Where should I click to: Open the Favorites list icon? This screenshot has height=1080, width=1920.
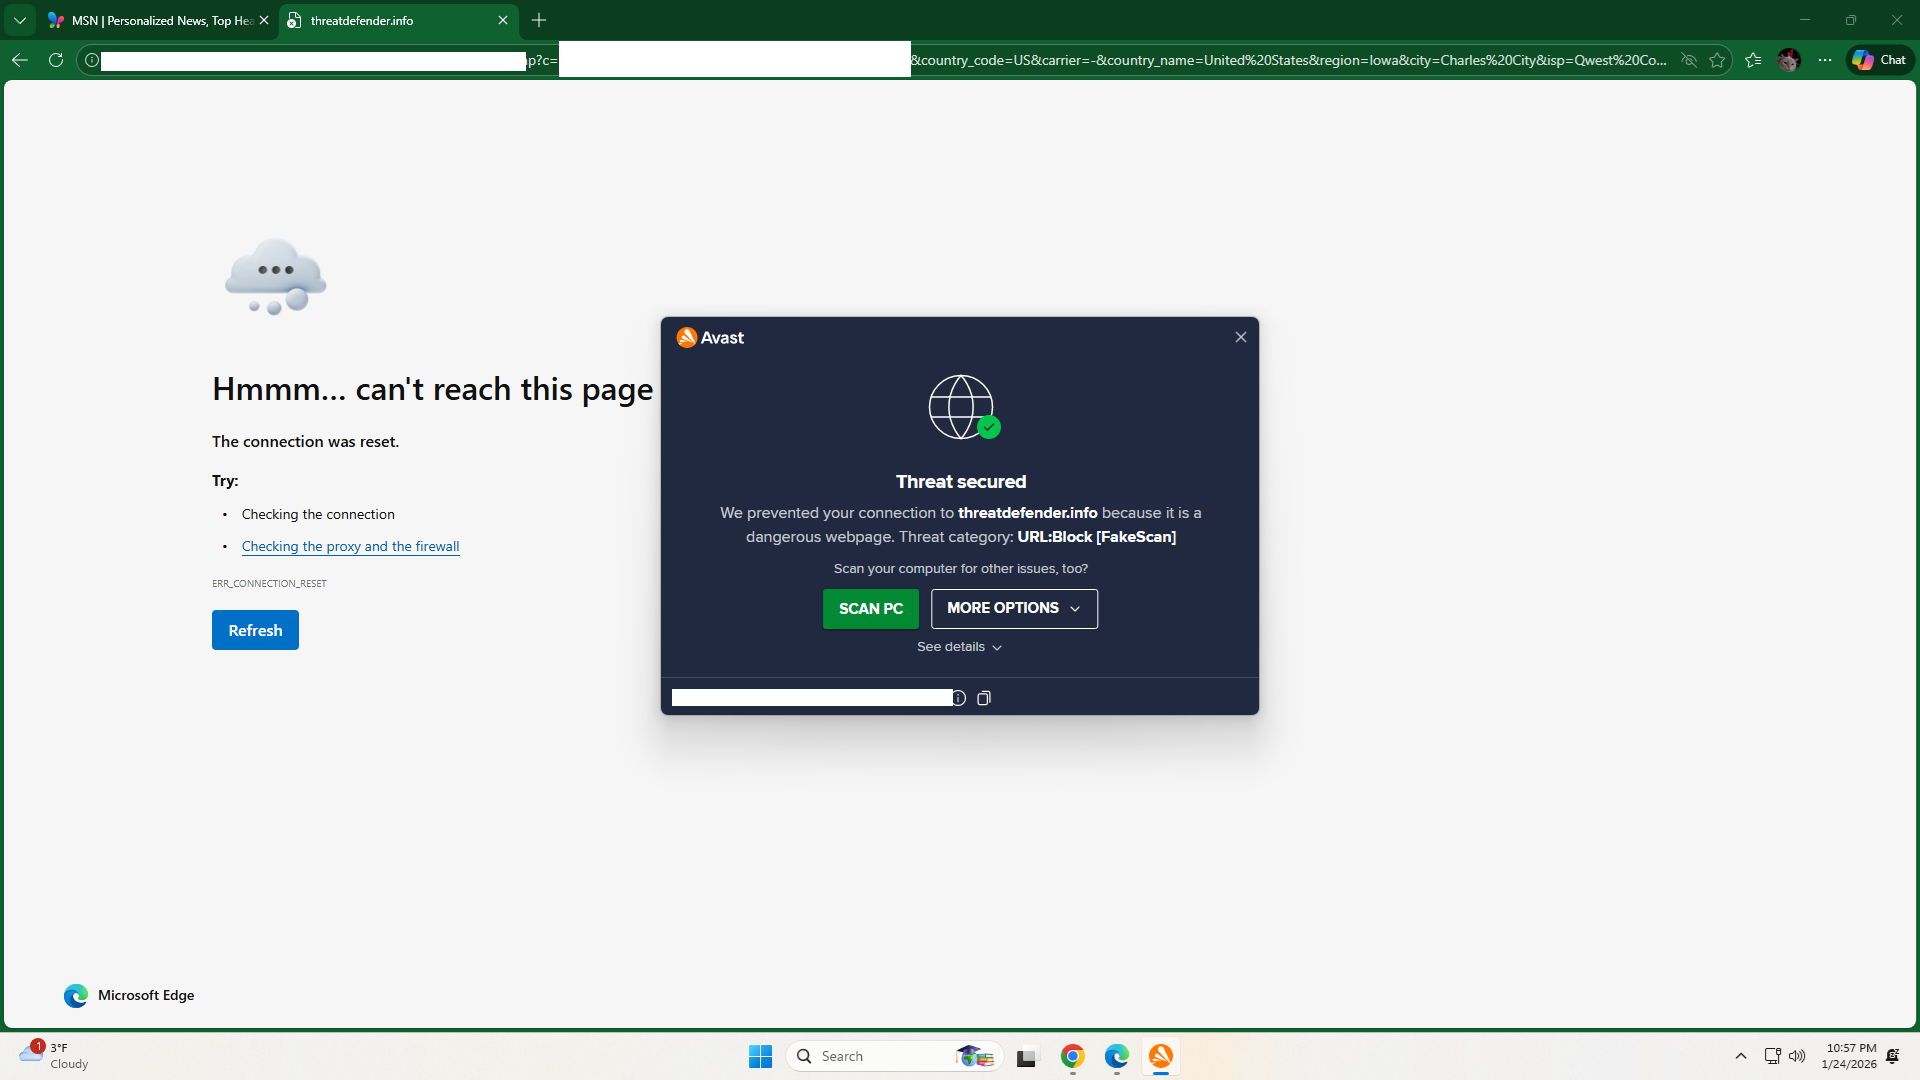(1753, 60)
